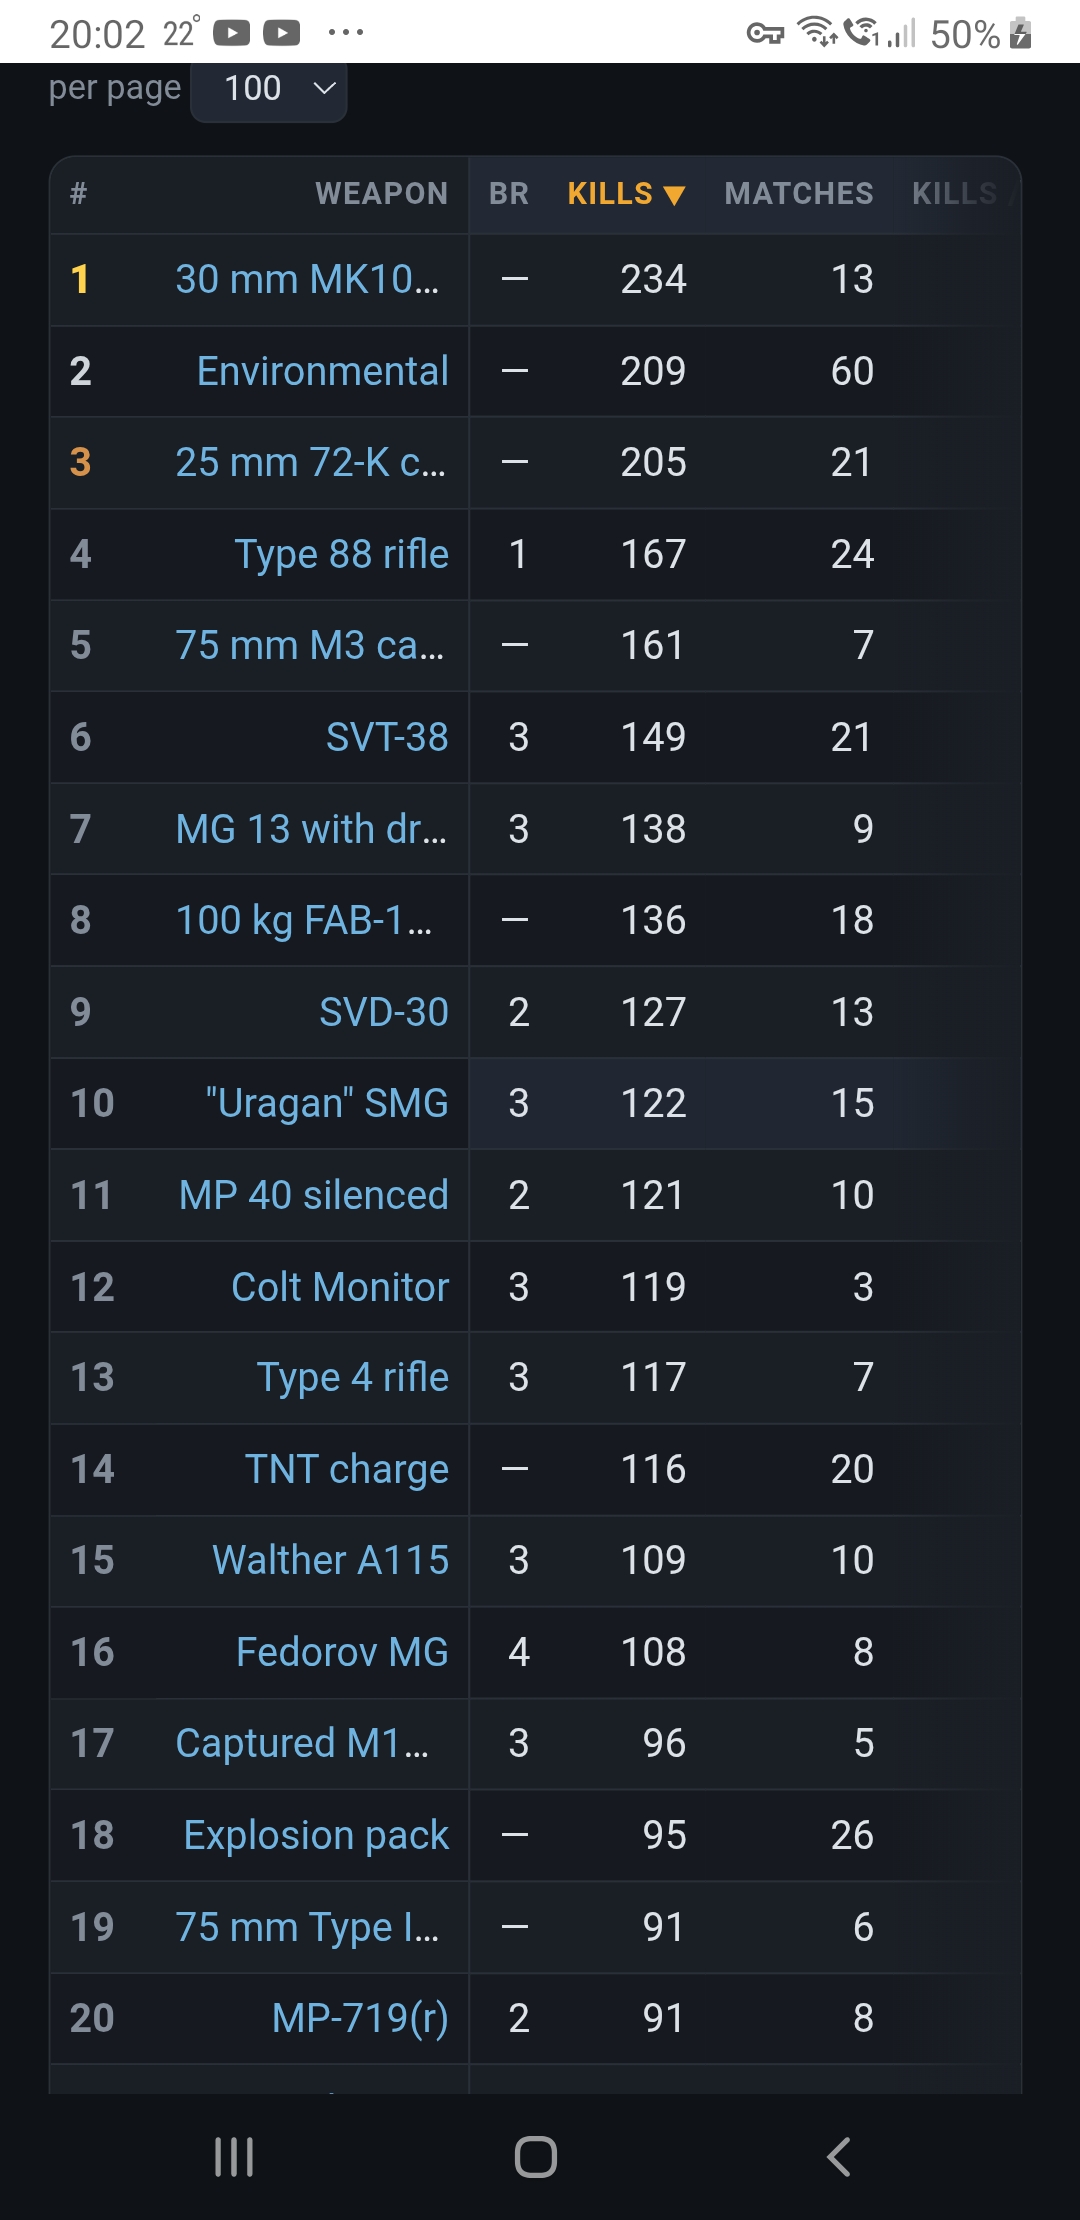Tap the three-dots notification overflow icon
Image resolution: width=1080 pixels, height=2220 pixels.
tap(346, 33)
